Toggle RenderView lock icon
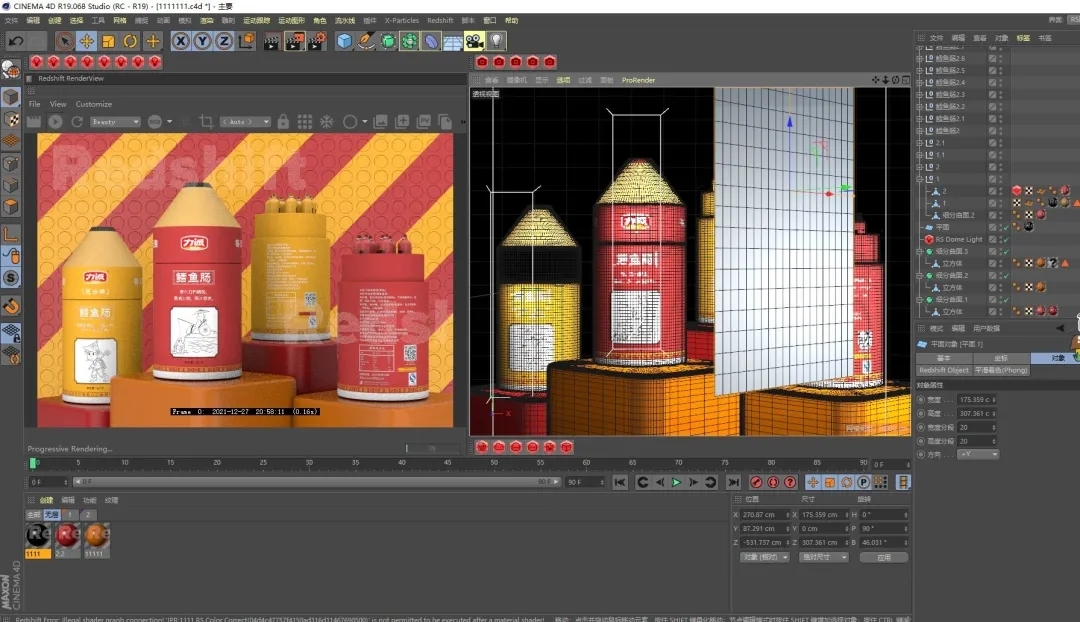 283,122
